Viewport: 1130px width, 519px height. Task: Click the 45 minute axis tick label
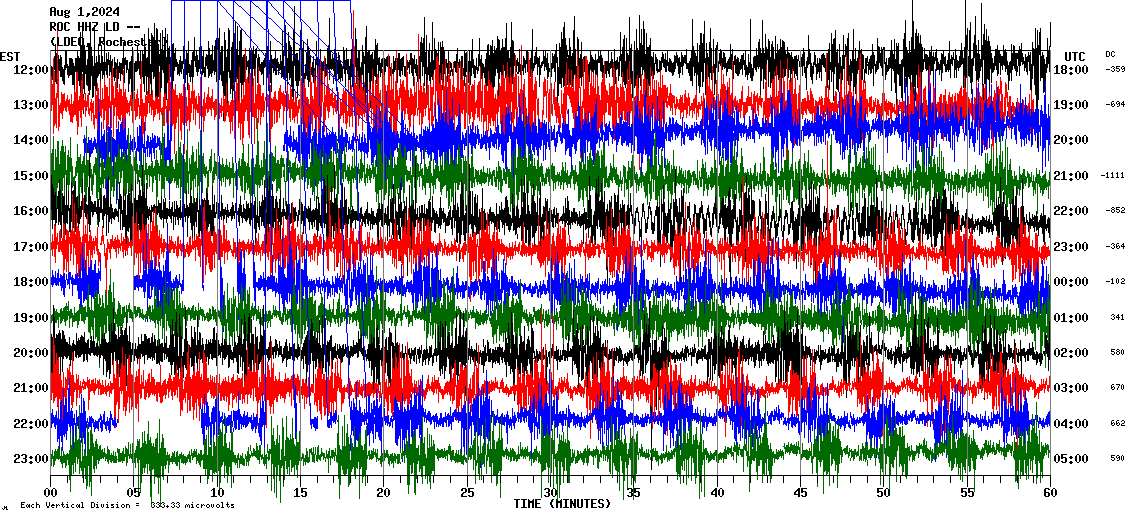800,493
